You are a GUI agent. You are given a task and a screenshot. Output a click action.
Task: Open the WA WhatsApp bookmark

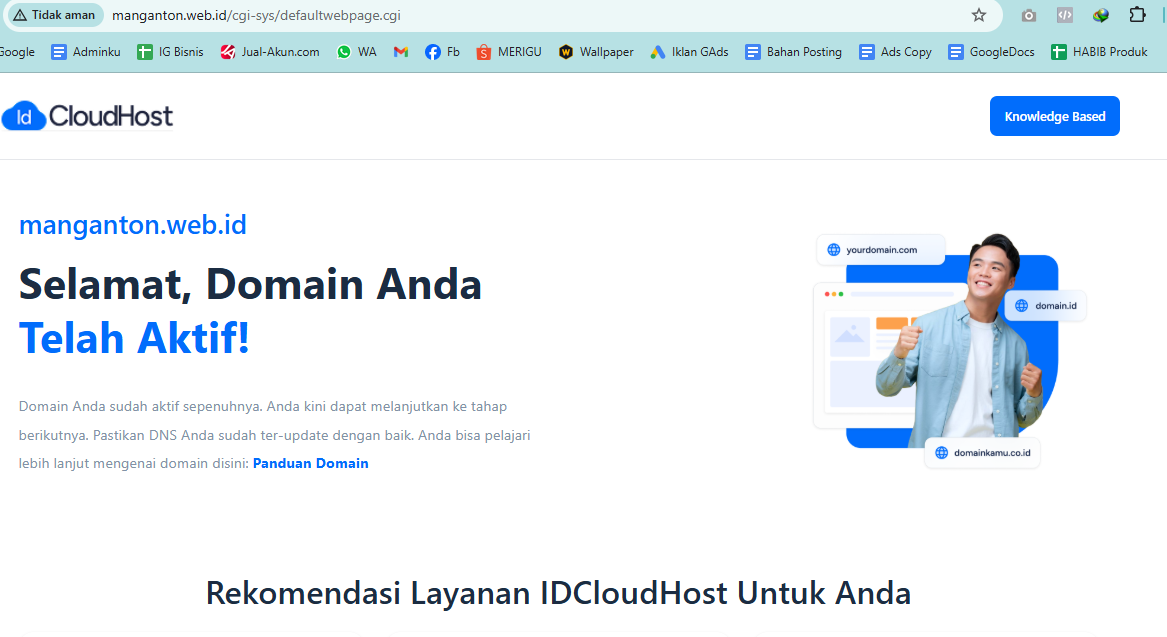point(357,52)
